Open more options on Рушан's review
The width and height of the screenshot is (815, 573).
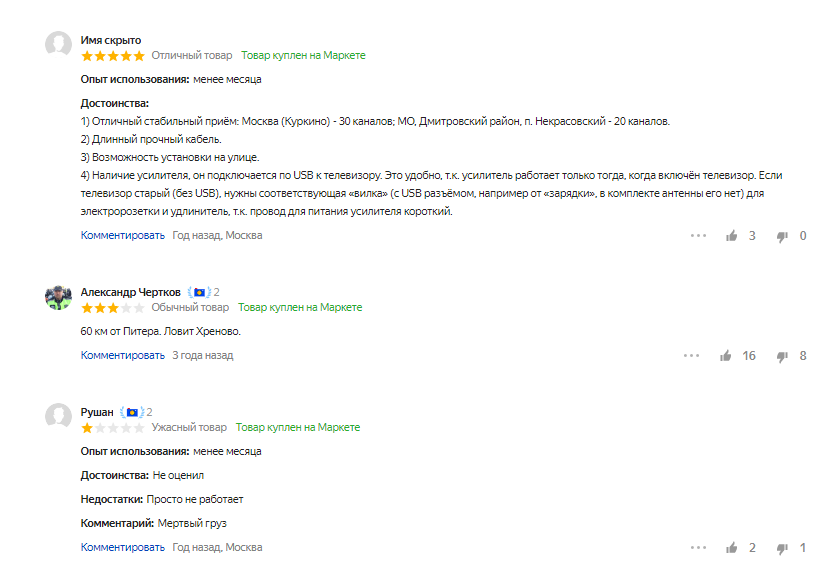698,548
